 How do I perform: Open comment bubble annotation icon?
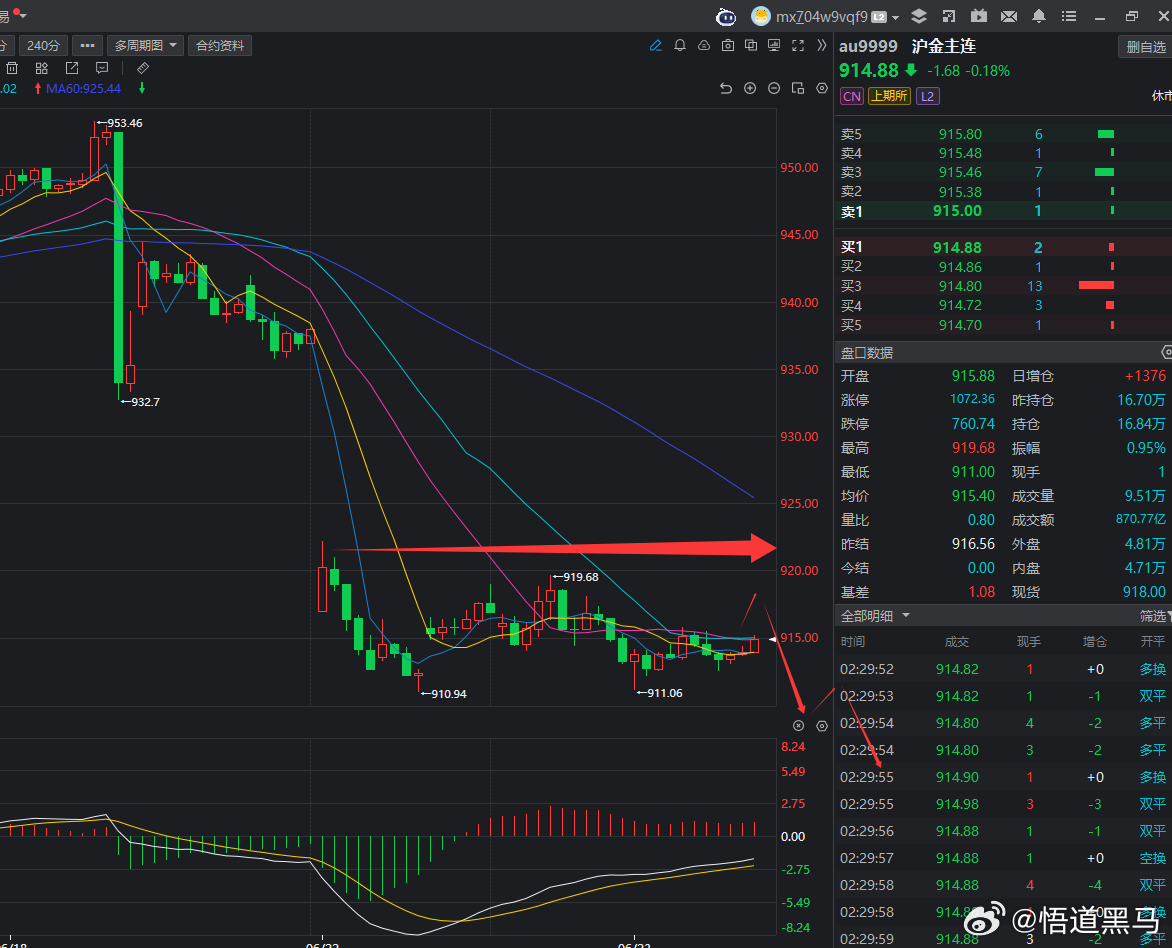coord(102,68)
